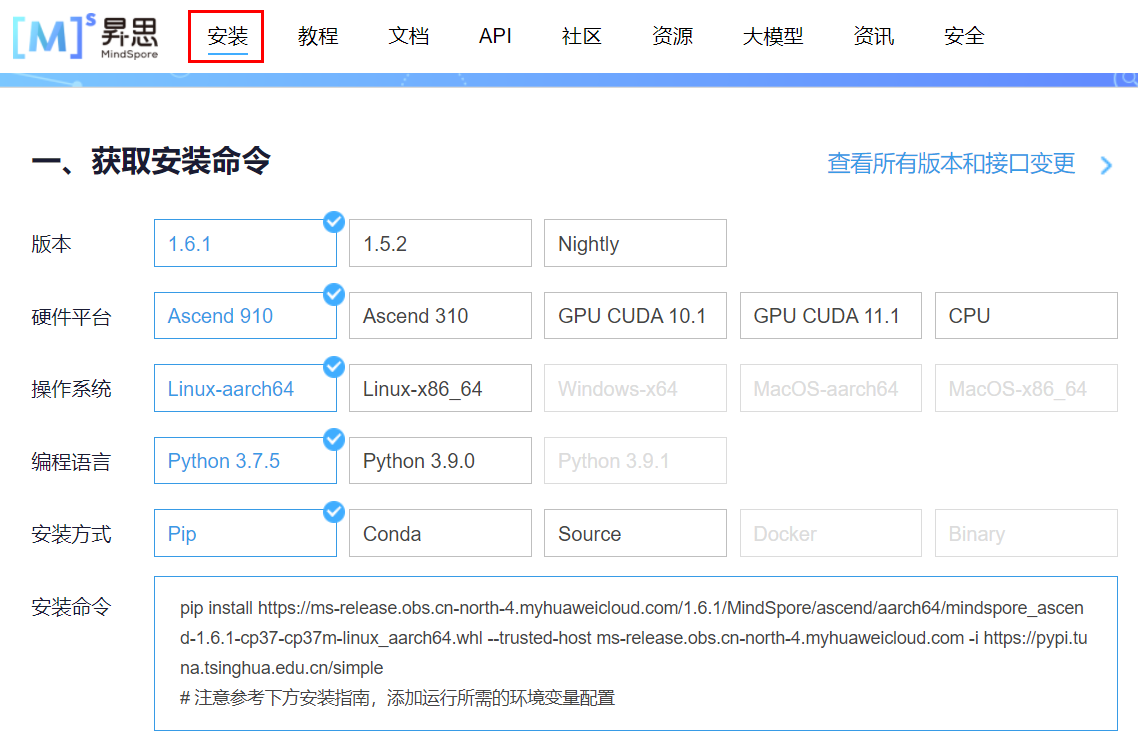Select GPU CUDA 10.1 platform
Viewport: 1138px width, 748px height.
635,315
